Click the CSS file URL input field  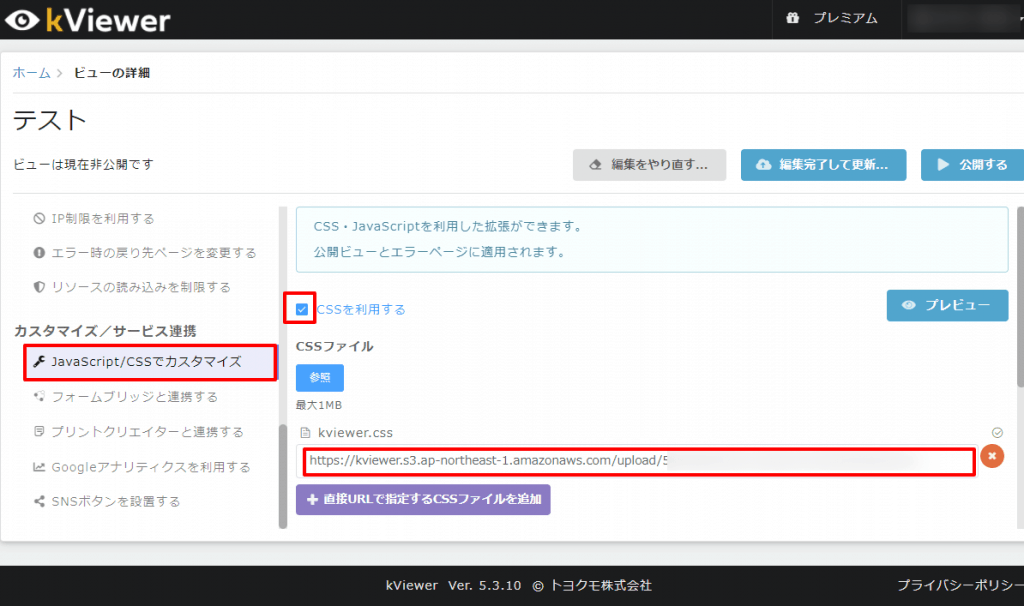638,461
